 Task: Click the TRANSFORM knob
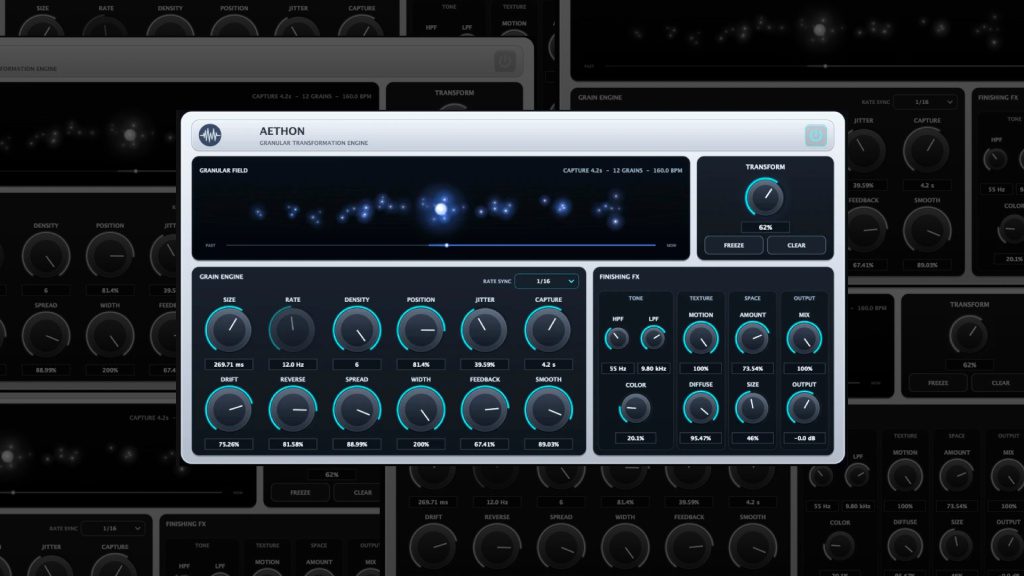[x=765, y=197]
